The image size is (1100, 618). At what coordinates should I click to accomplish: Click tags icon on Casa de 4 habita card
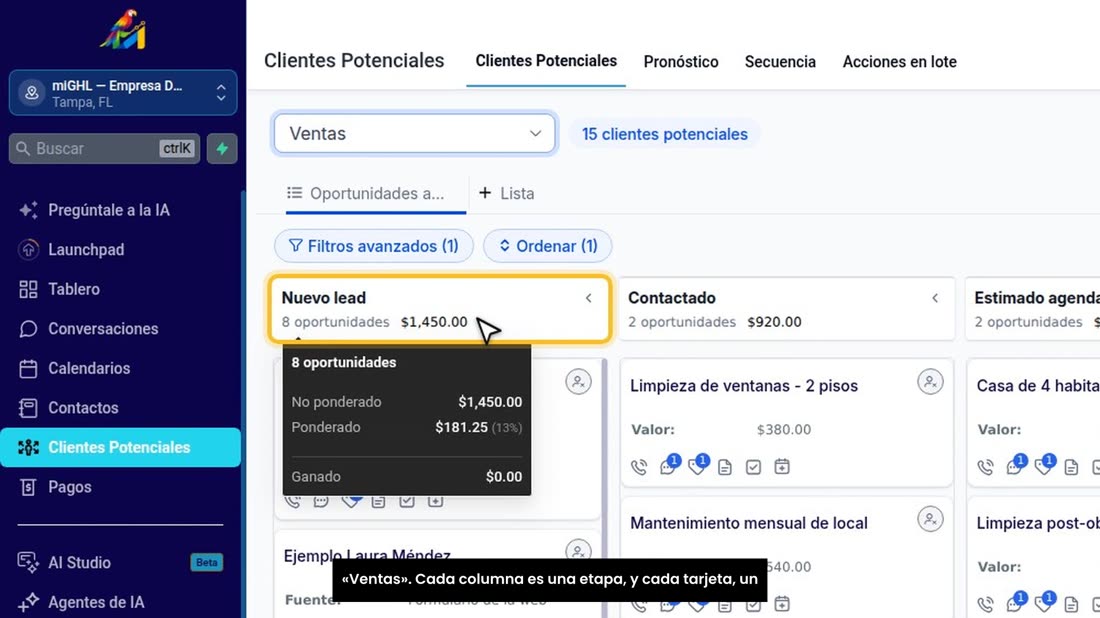click(1044, 465)
